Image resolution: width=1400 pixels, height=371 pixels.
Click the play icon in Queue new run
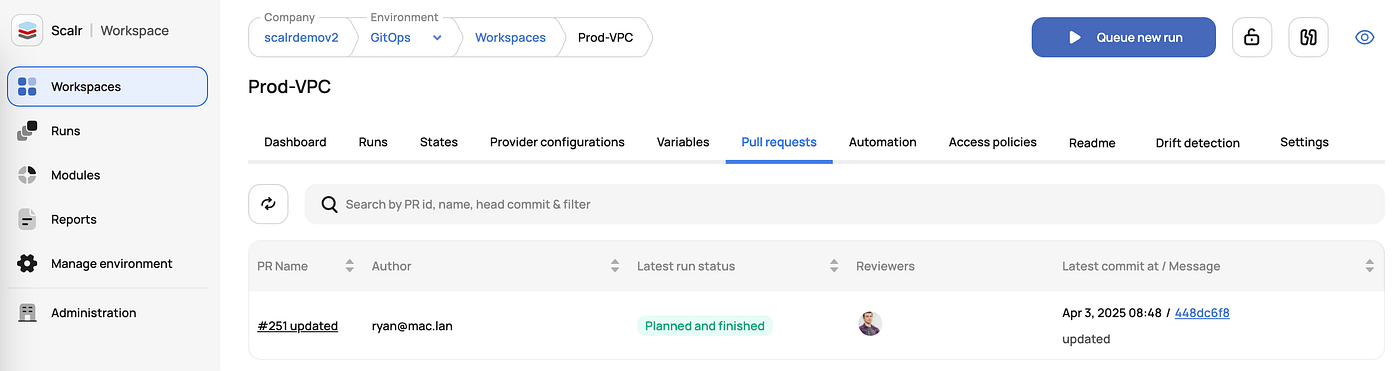click(1075, 37)
